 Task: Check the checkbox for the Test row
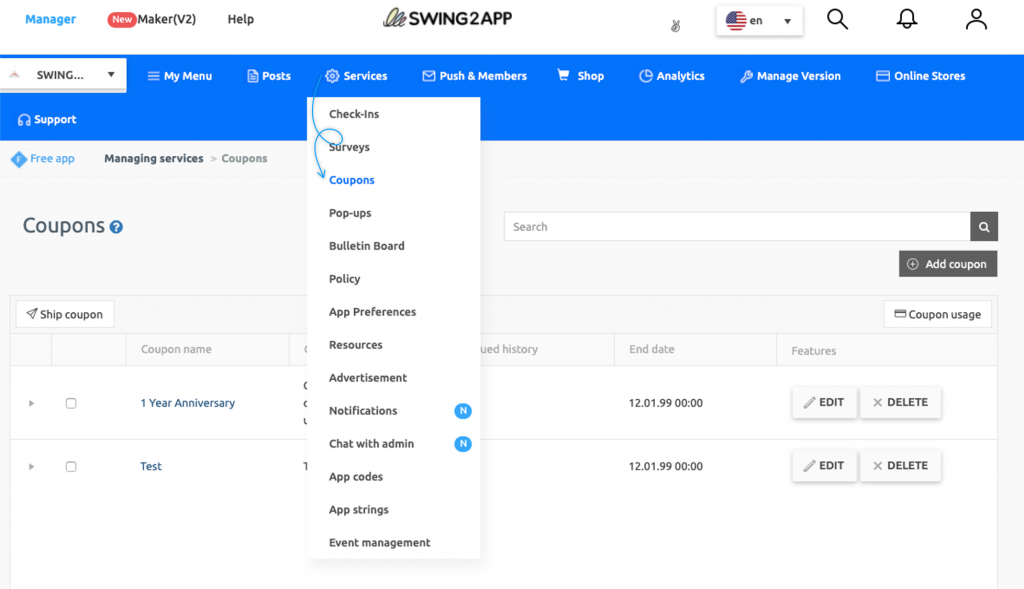point(70,465)
